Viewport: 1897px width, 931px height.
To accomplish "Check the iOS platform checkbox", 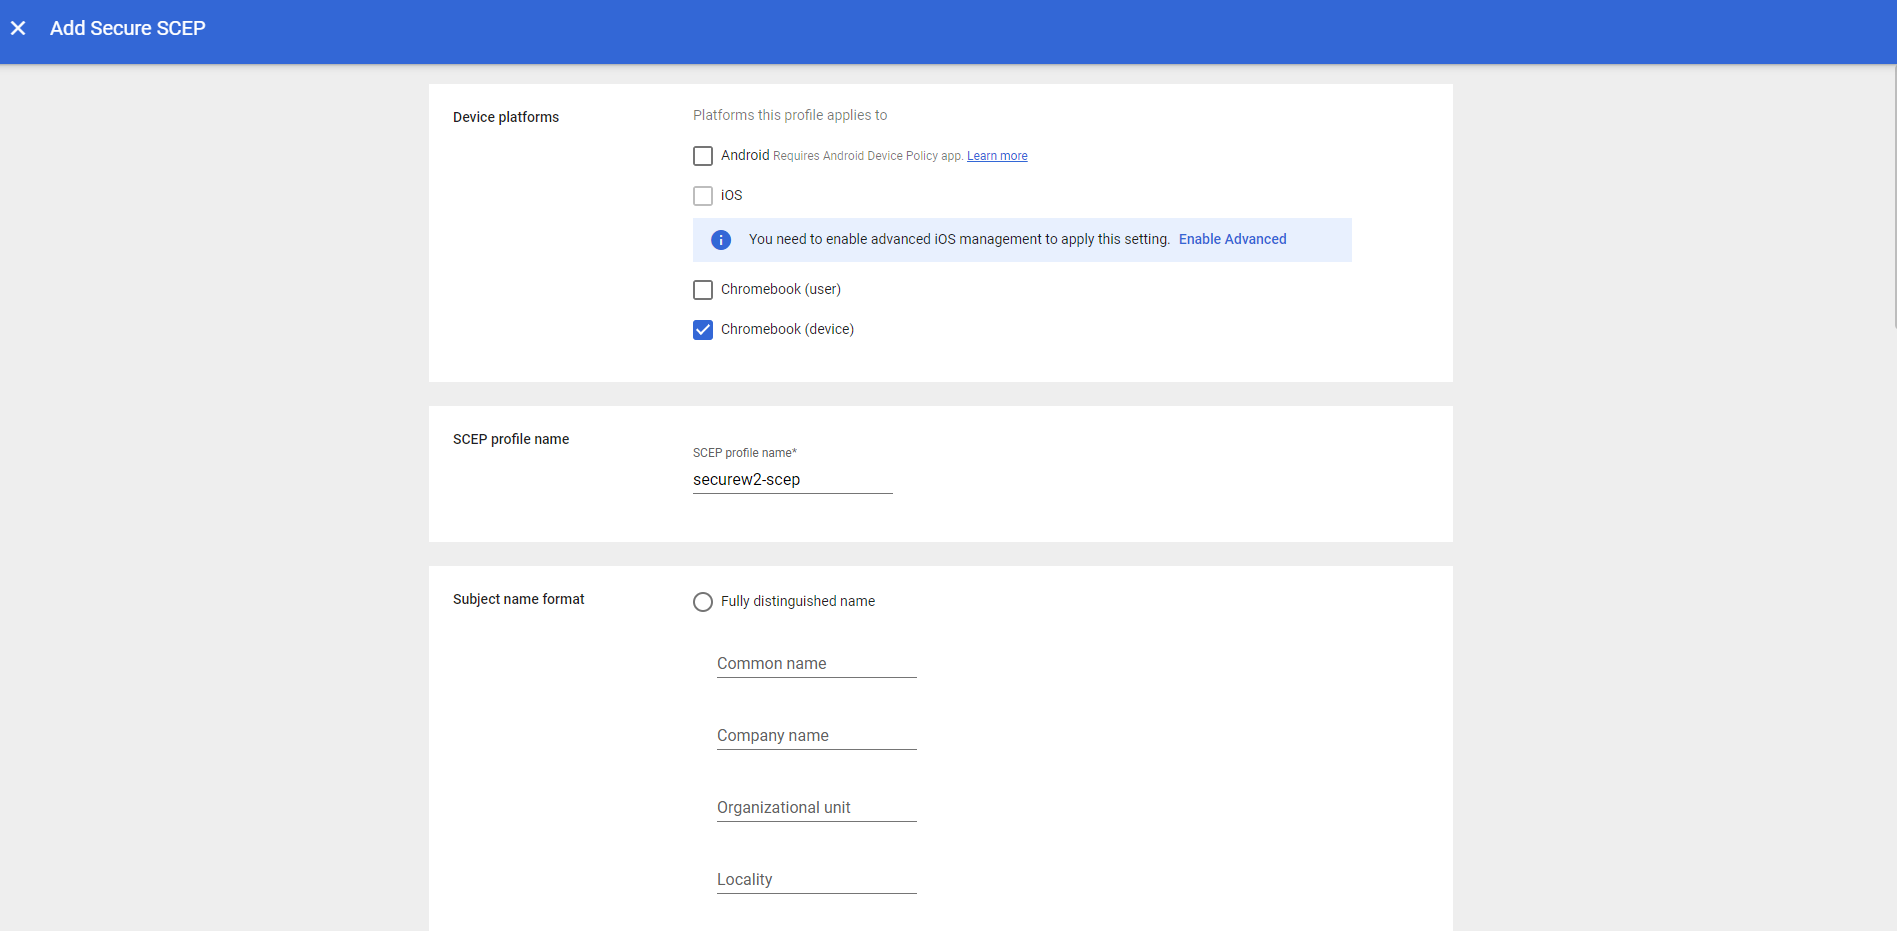I will point(703,196).
